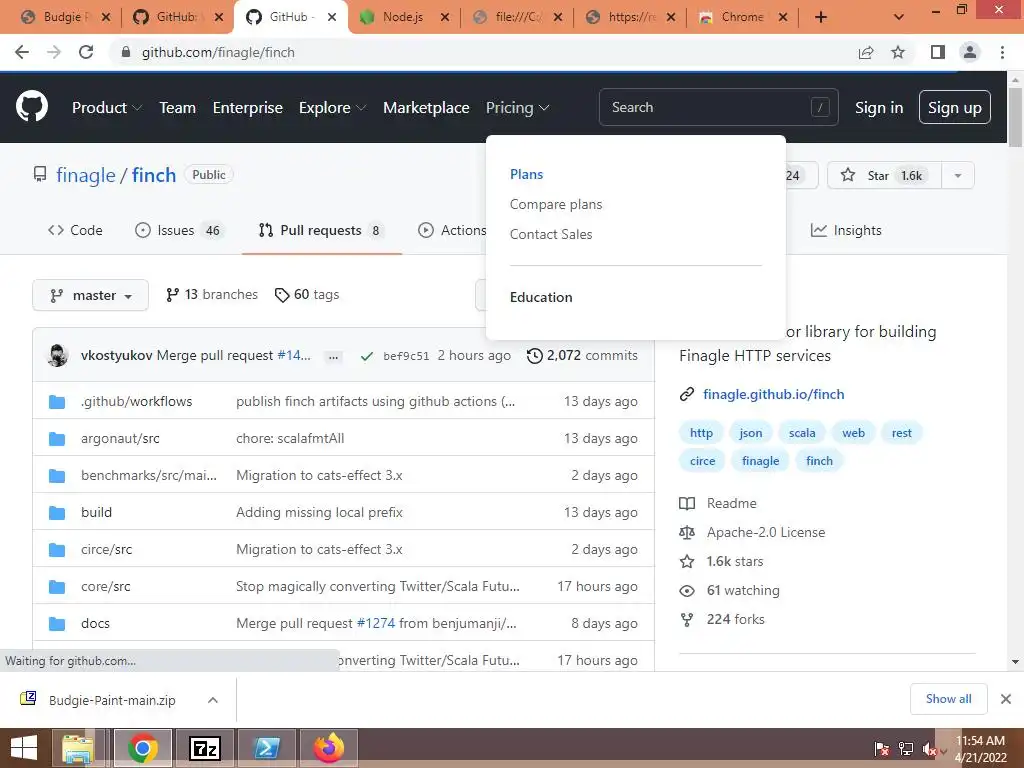Go back with the browser back arrow
The width and height of the screenshot is (1024, 768).
22,52
